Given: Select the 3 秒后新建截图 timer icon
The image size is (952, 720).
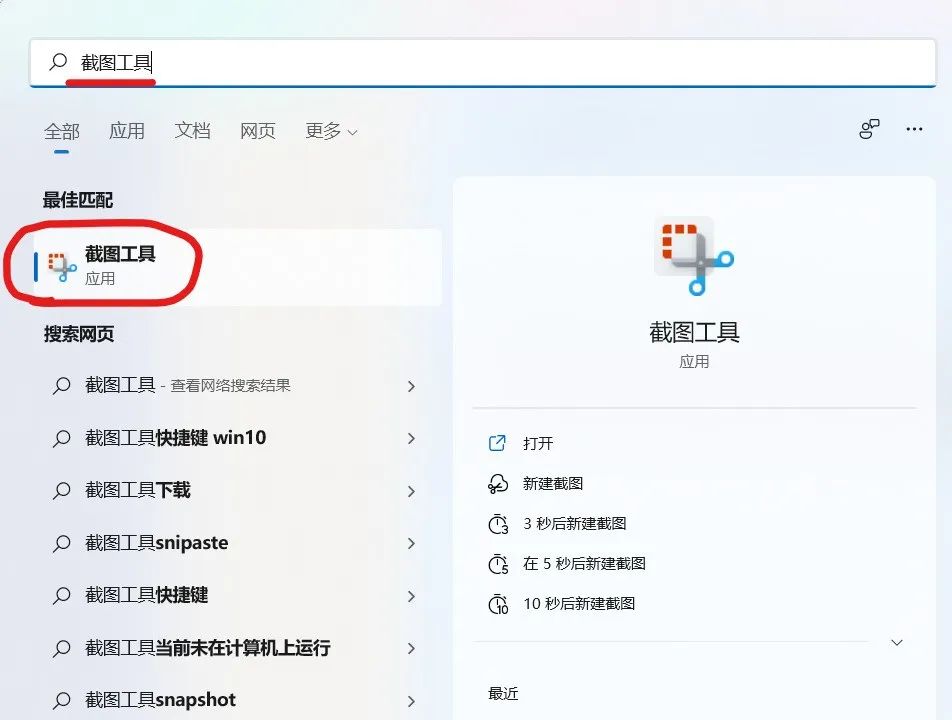Looking at the screenshot, I should [x=499, y=523].
